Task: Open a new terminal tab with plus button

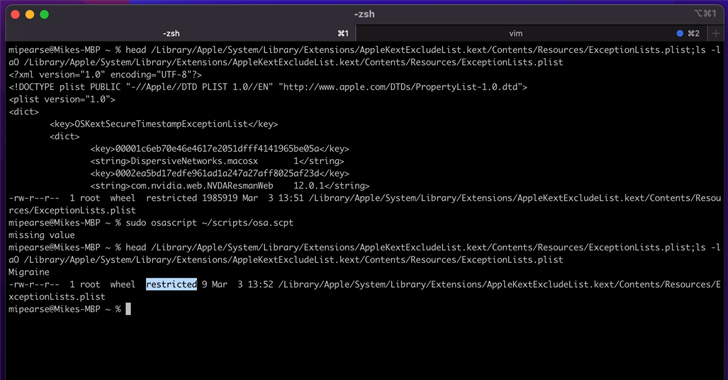Action: point(715,33)
